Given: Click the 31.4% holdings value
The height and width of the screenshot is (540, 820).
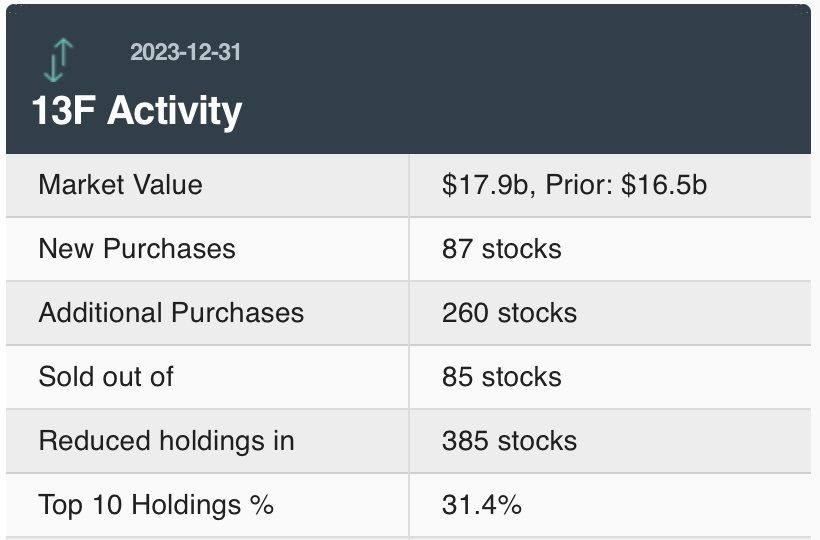Looking at the screenshot, I should [x=481, y=505].
